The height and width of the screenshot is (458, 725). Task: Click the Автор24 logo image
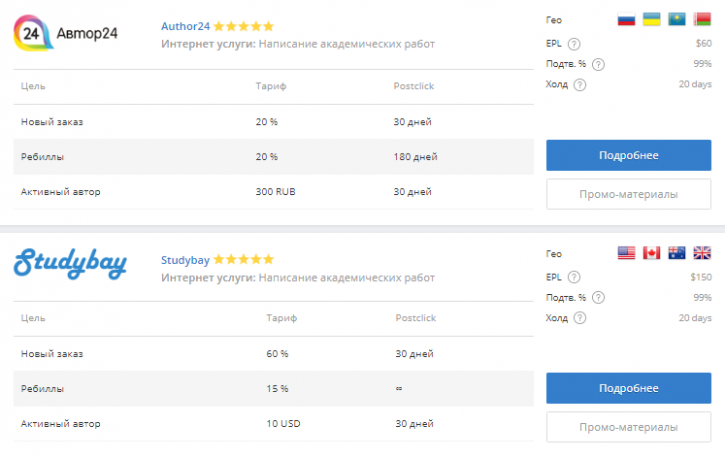click(66, 33)
